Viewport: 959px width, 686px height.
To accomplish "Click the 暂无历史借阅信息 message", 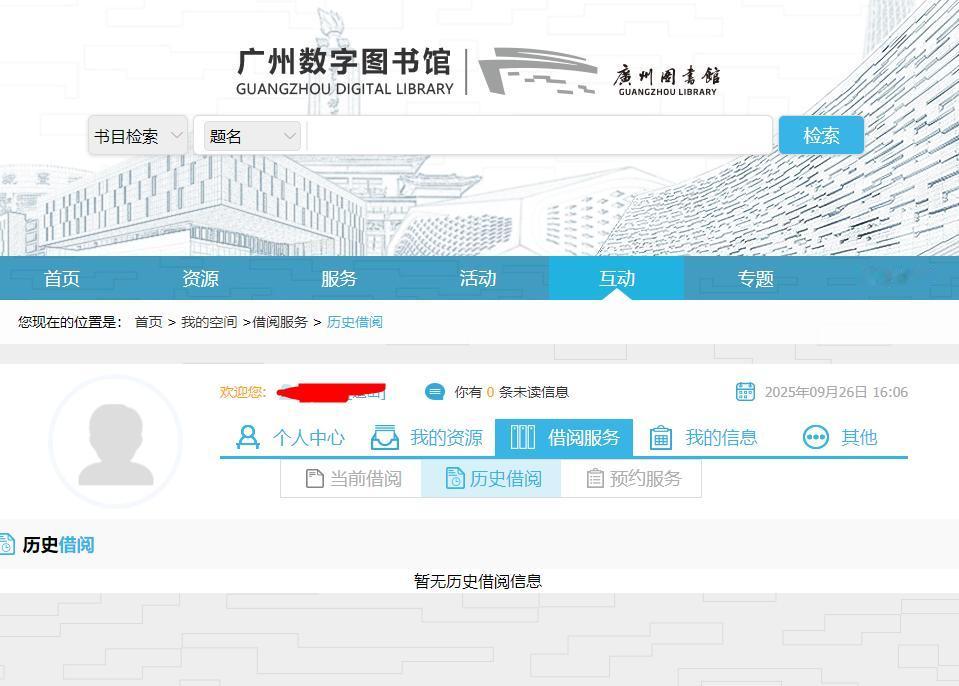I will click(478, 581).
